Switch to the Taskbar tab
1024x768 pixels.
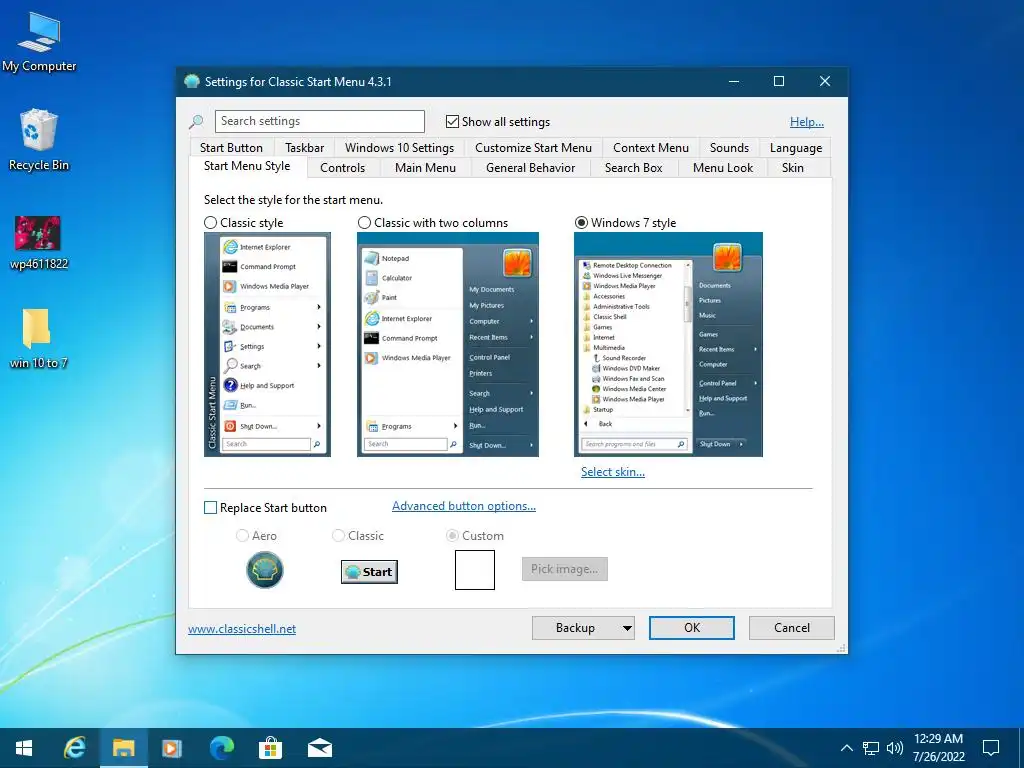tap(304, 148)
